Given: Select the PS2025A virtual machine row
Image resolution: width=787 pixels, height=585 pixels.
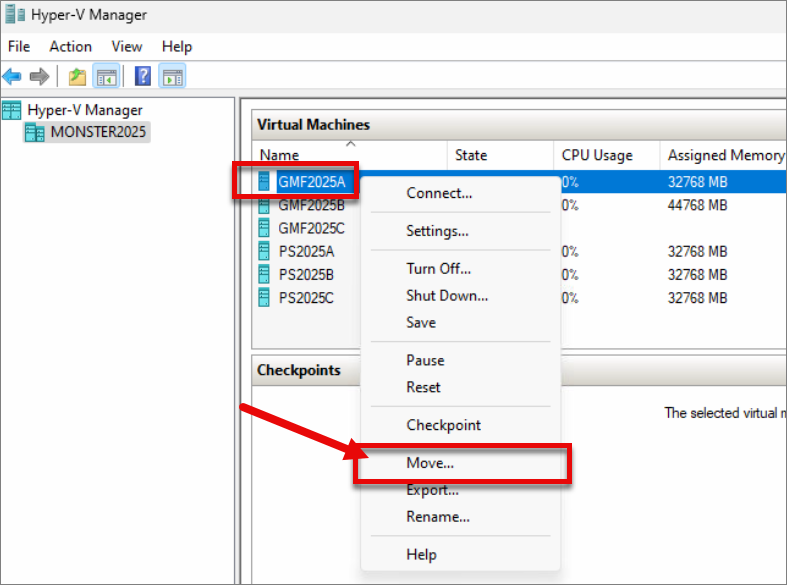Looking at the screenshot, I should pos(306,251).
